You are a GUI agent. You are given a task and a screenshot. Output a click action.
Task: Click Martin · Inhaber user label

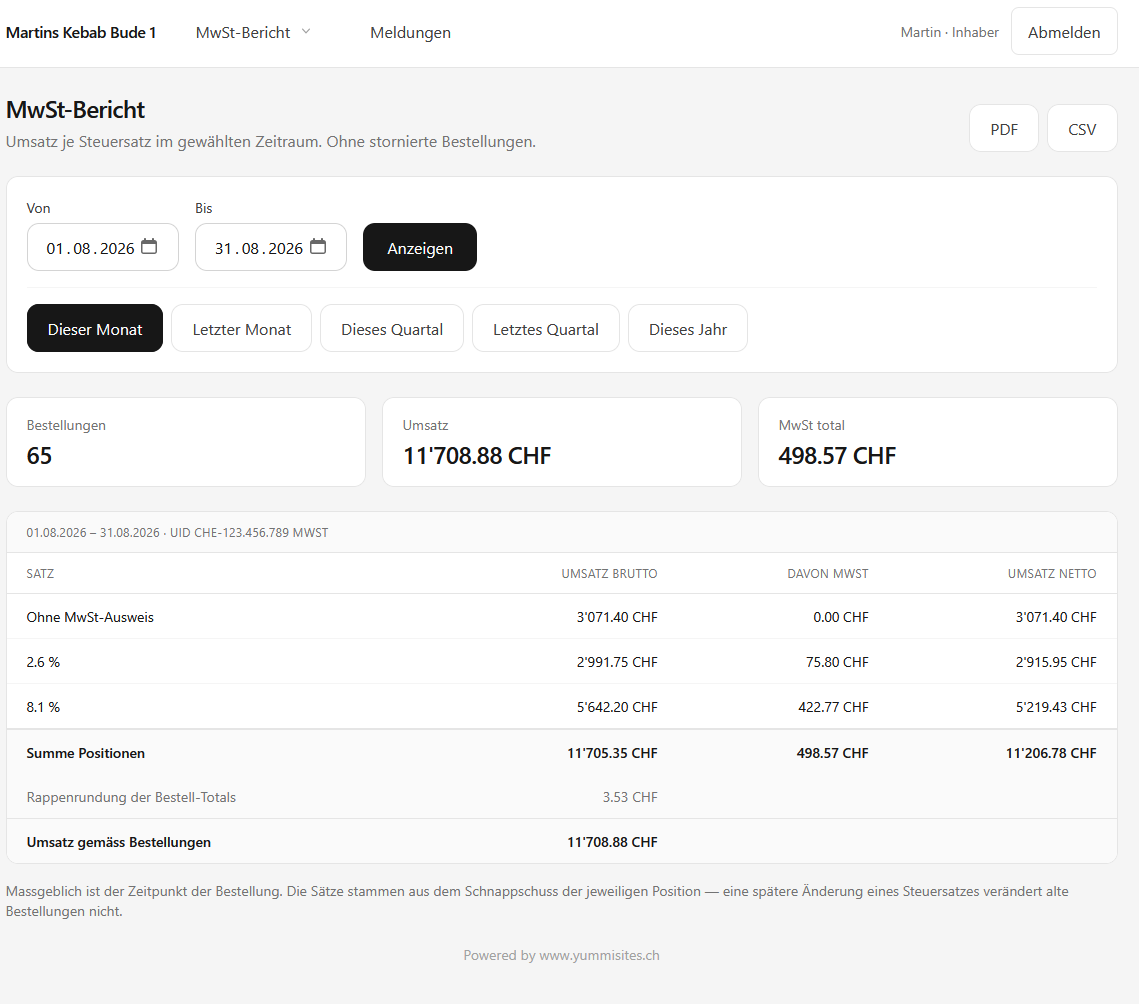949,33
